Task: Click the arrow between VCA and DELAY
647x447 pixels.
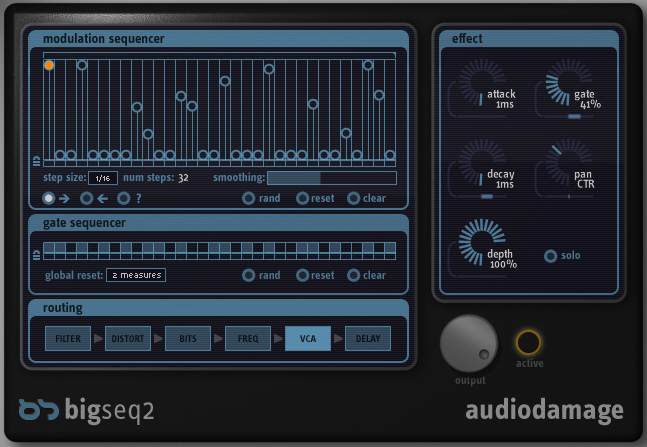Action: 338,338
